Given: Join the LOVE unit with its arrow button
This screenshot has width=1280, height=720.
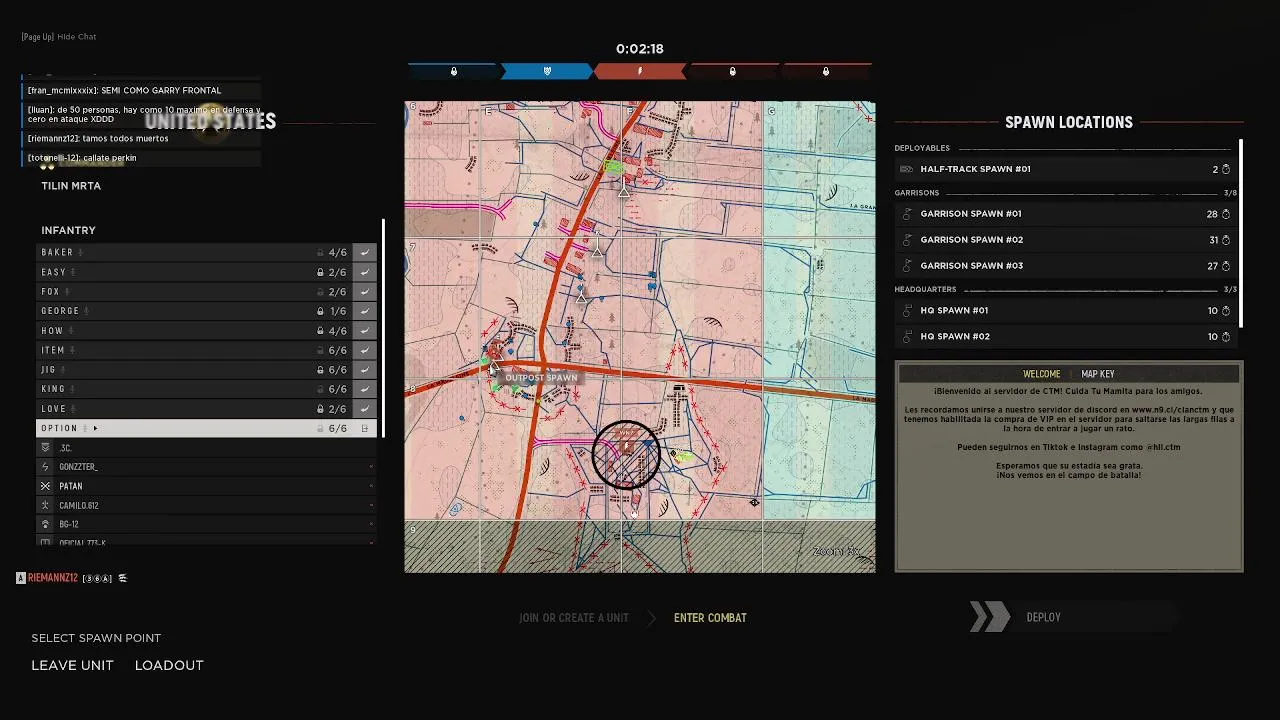Looking at the screenshot, I should tap(365, 409).
